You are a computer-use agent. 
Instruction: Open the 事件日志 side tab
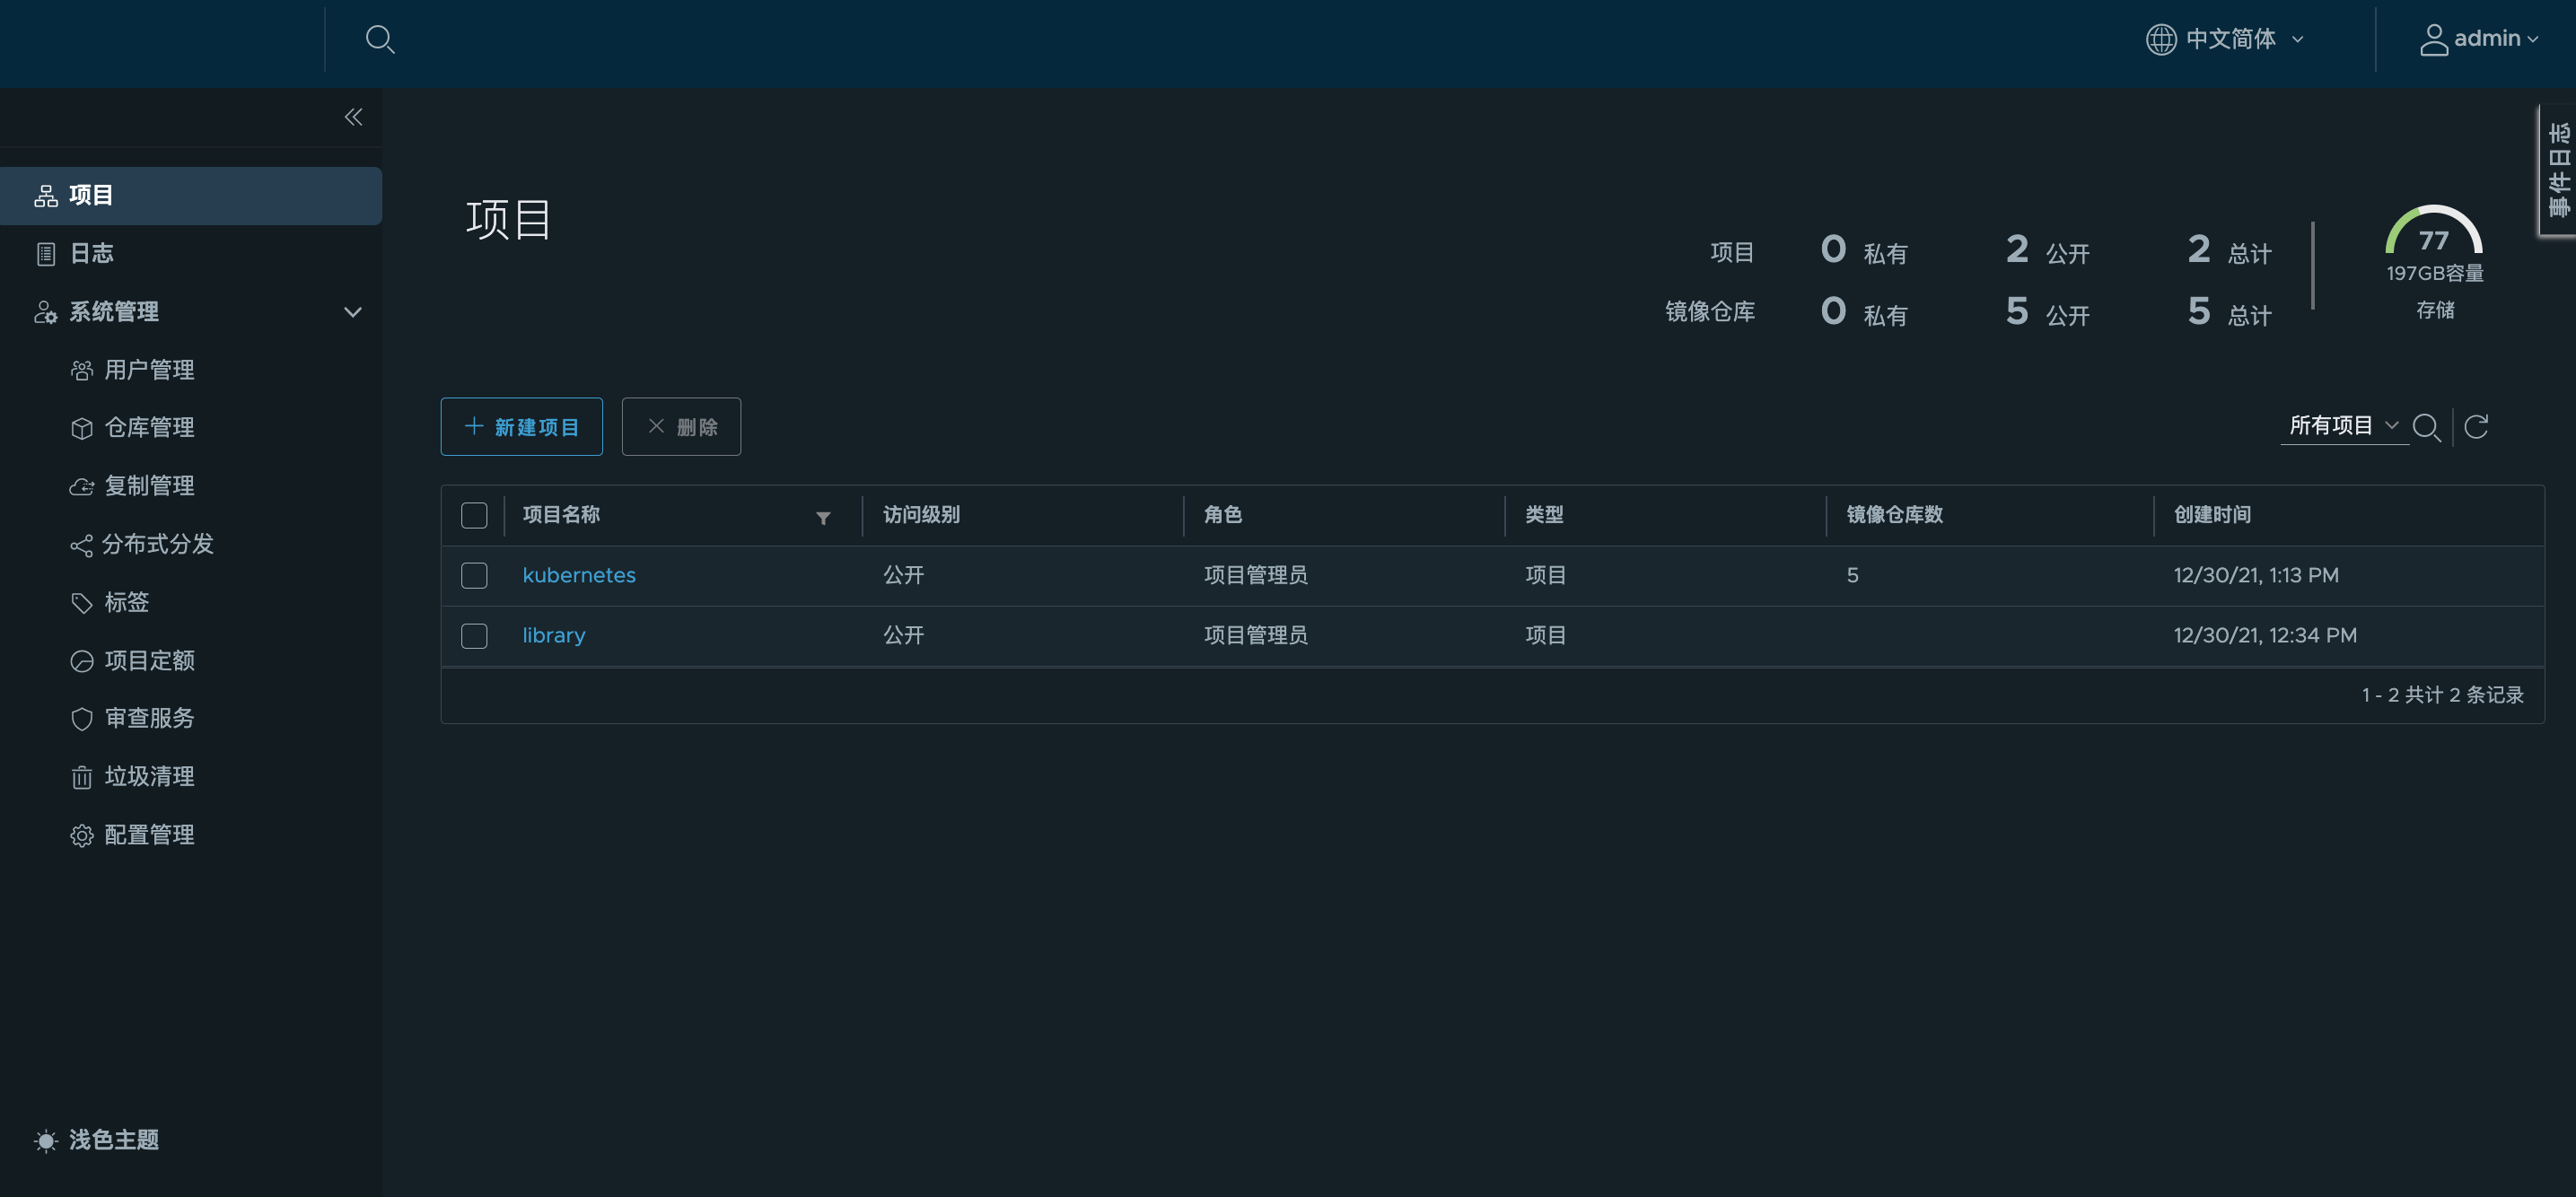point(2559,170)
